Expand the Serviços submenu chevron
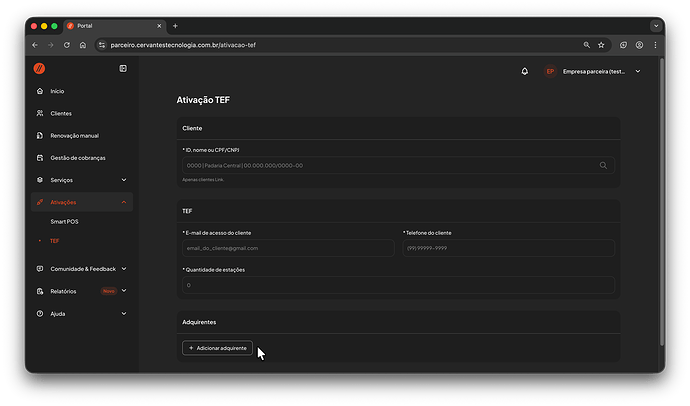 pos(124,180)
